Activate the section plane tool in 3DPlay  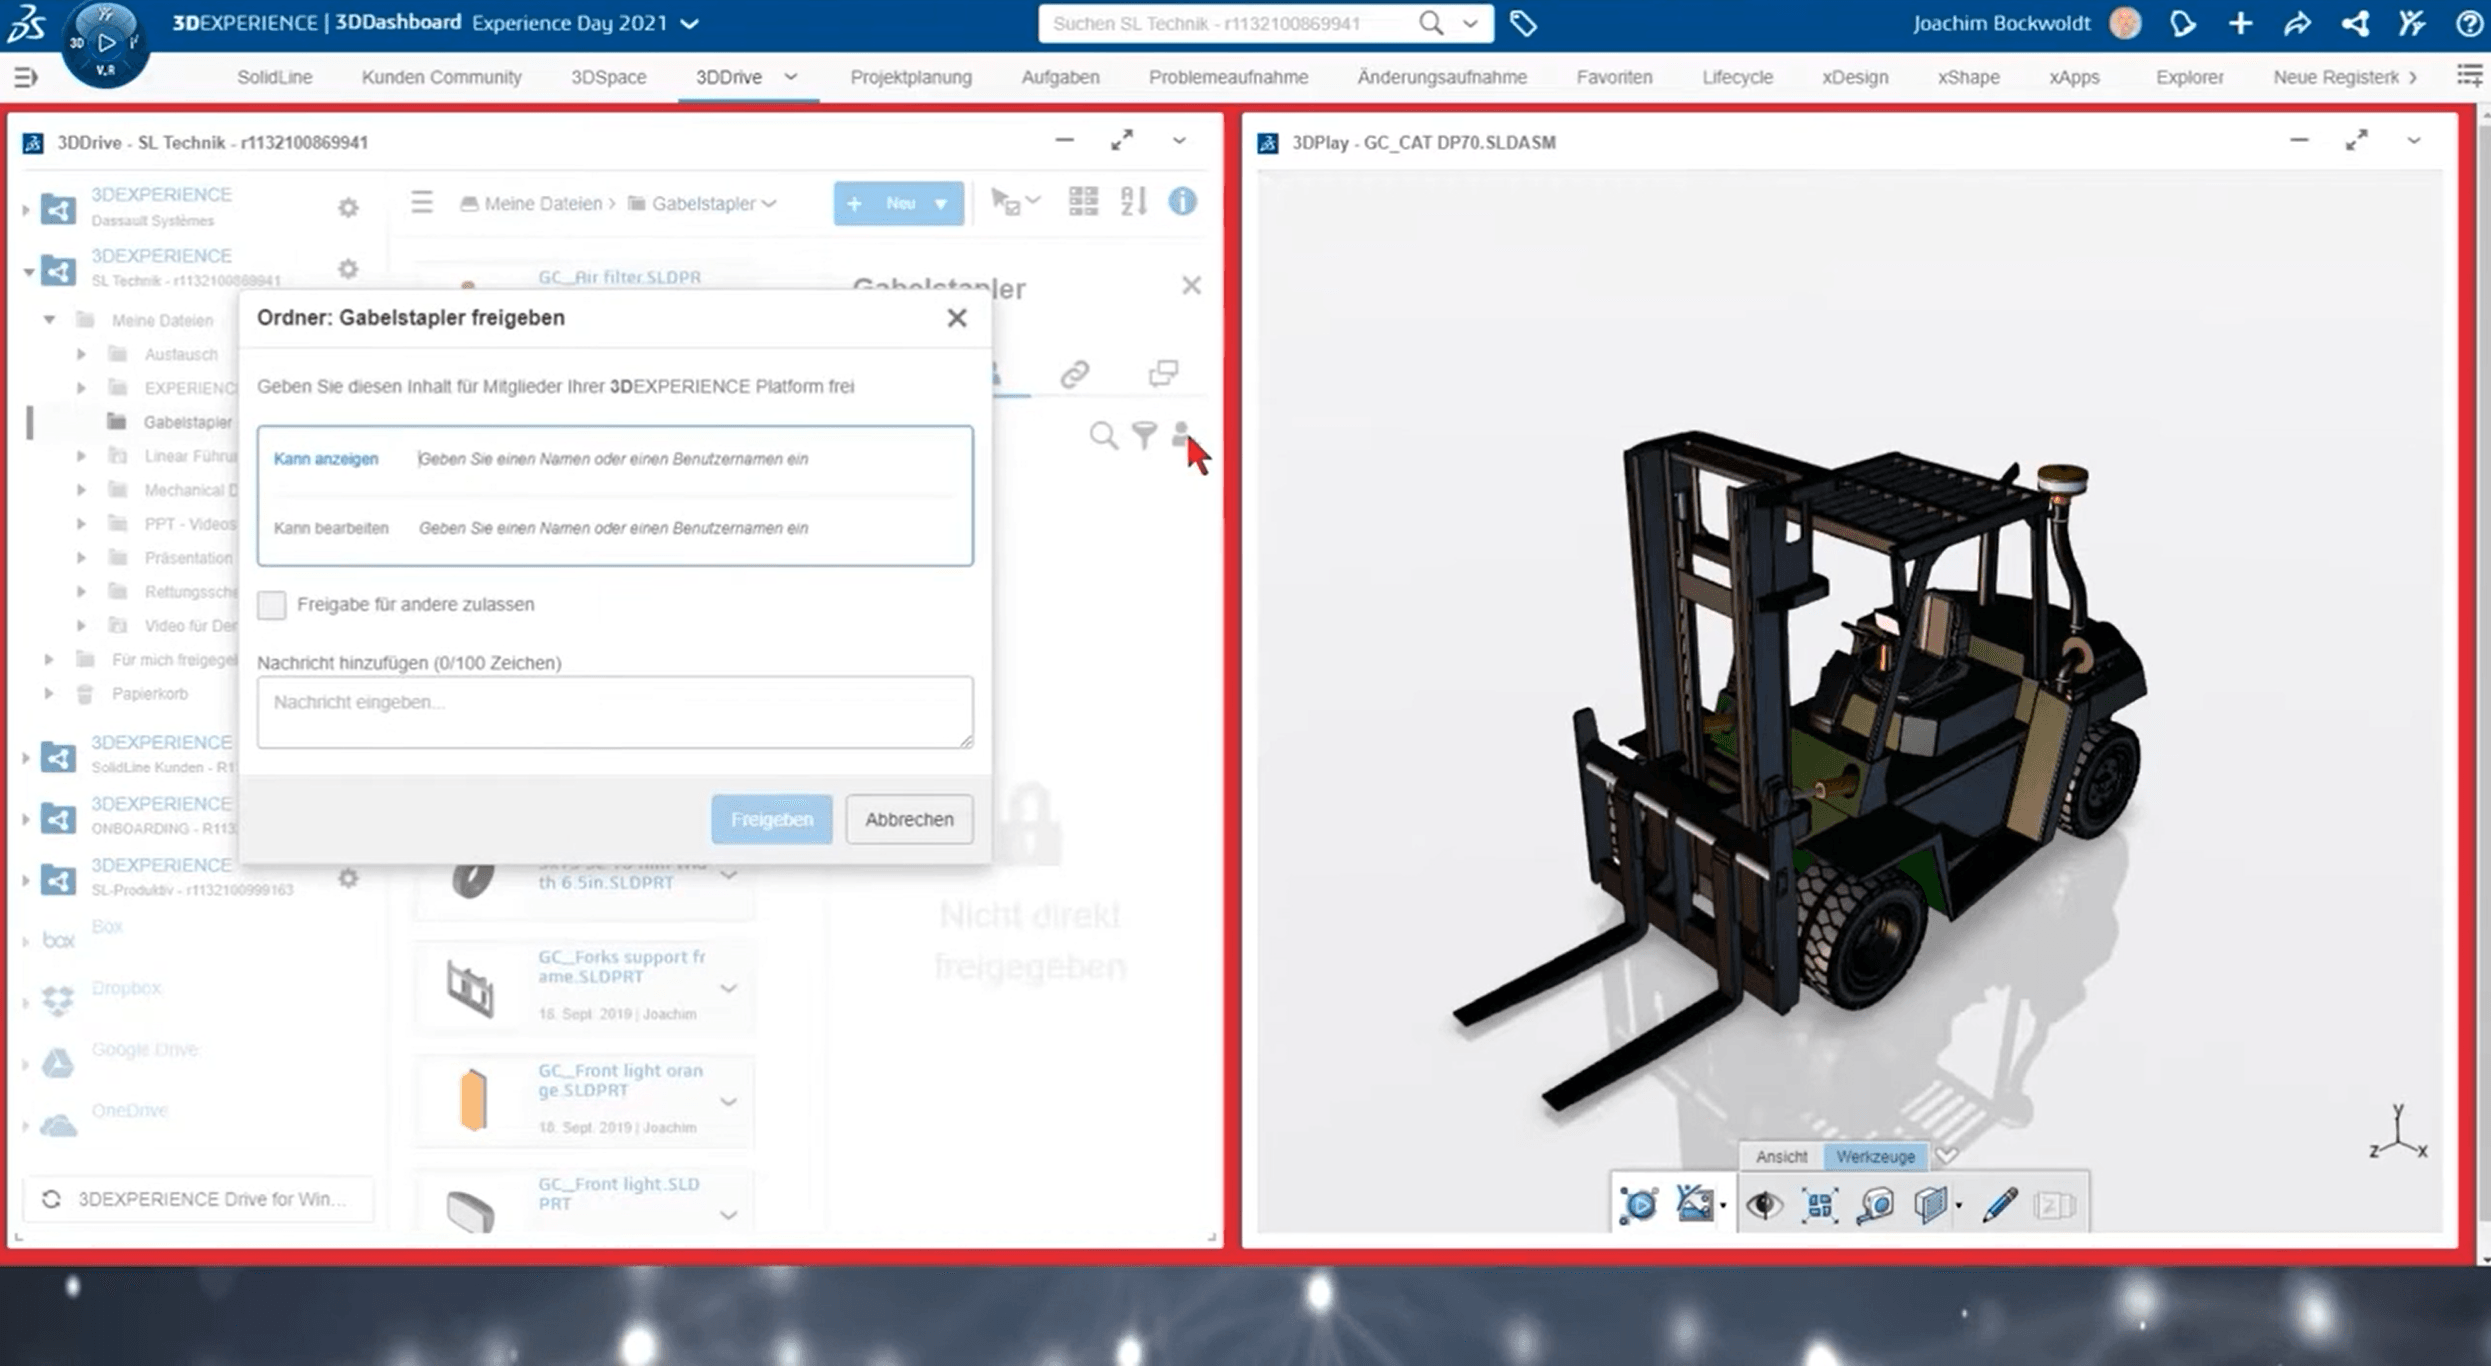pos(1931,1205)
